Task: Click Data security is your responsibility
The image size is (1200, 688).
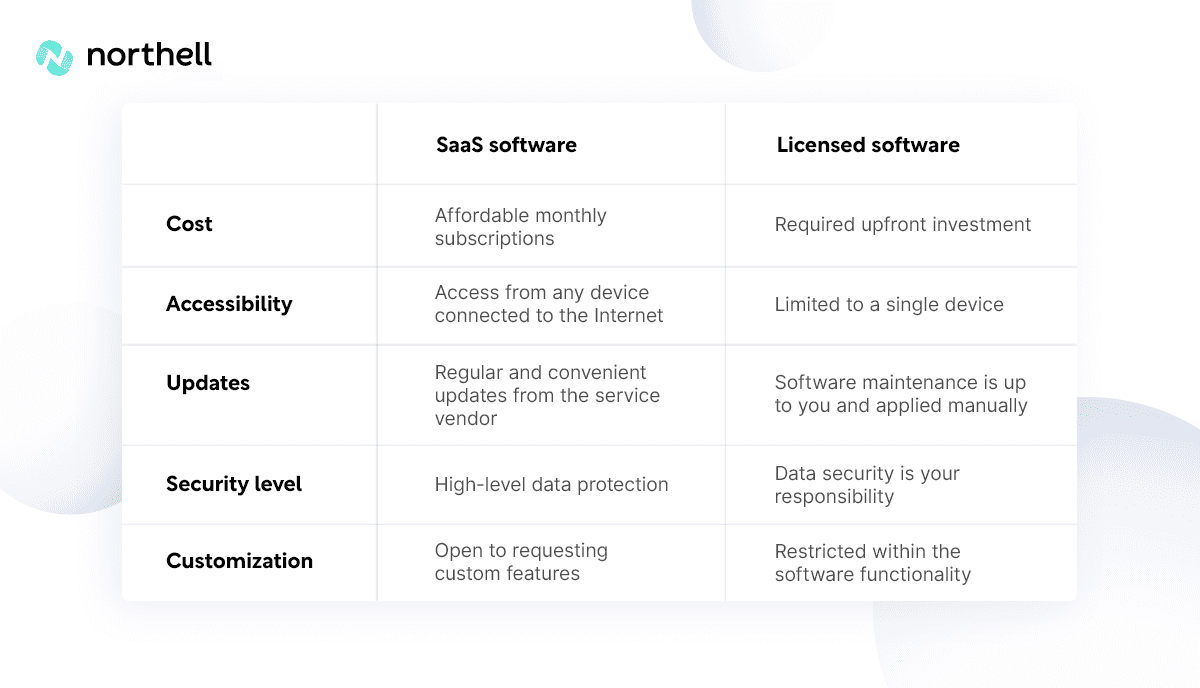Action: tap(867, 485)
